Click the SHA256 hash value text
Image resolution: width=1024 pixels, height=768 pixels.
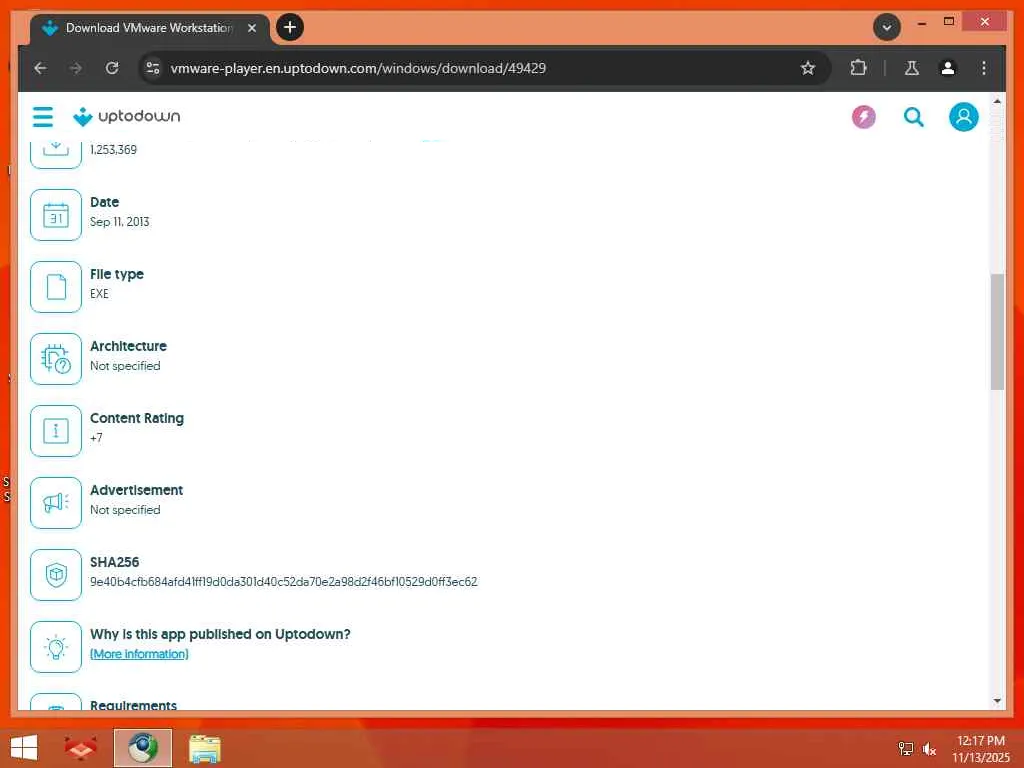pyautogui.click(x=283, y=582)
